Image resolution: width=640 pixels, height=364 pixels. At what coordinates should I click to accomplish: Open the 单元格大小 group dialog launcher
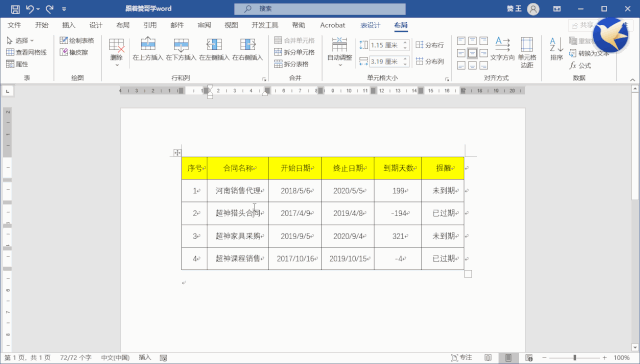(447, 79)
